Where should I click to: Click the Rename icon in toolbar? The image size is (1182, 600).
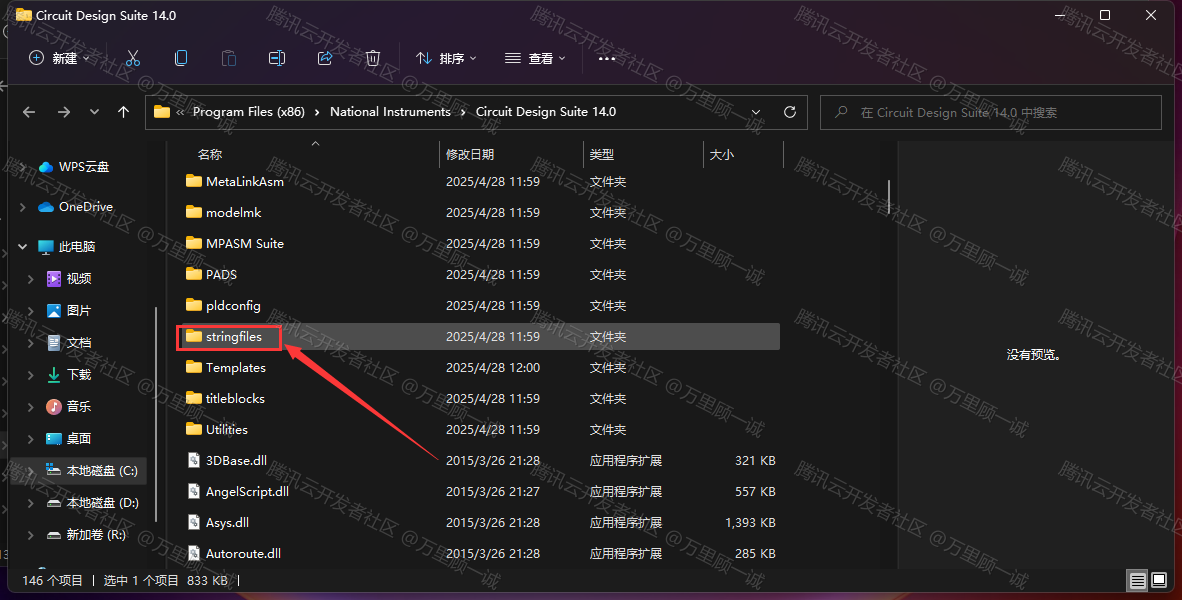click(x=277, y=58)
